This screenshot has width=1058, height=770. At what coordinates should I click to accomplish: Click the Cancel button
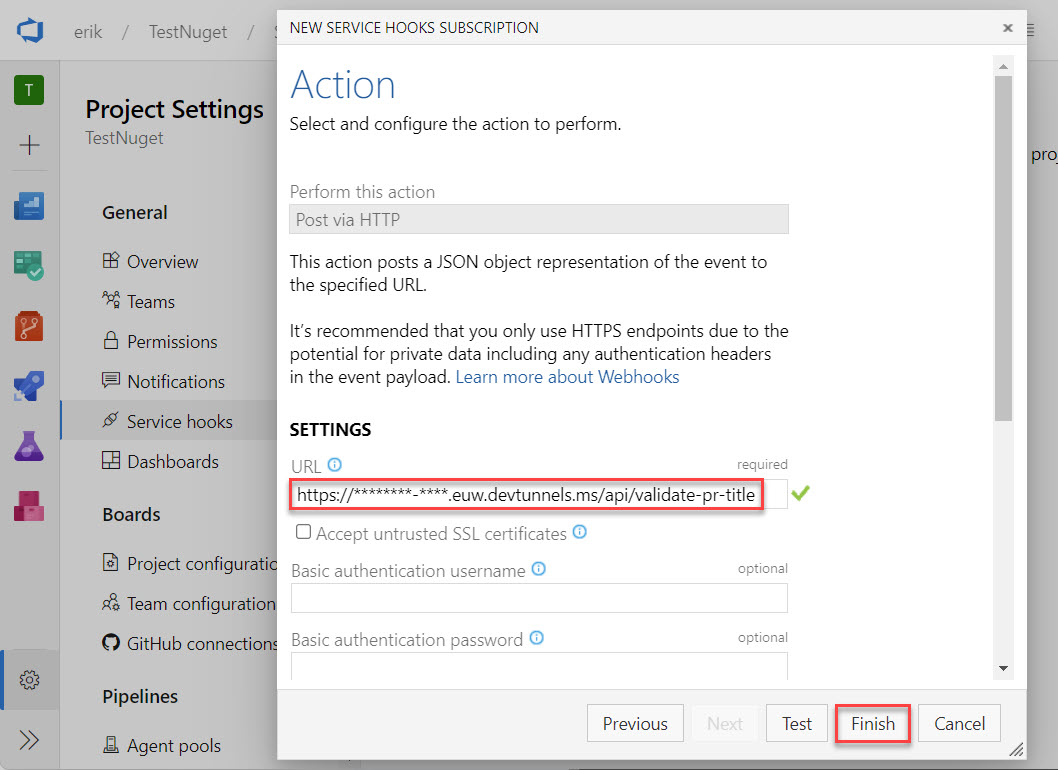959,723
